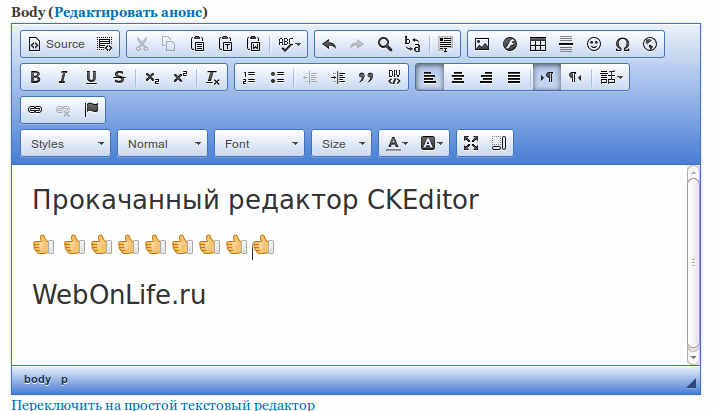Open the Size dropdown

tap(342, 144)
